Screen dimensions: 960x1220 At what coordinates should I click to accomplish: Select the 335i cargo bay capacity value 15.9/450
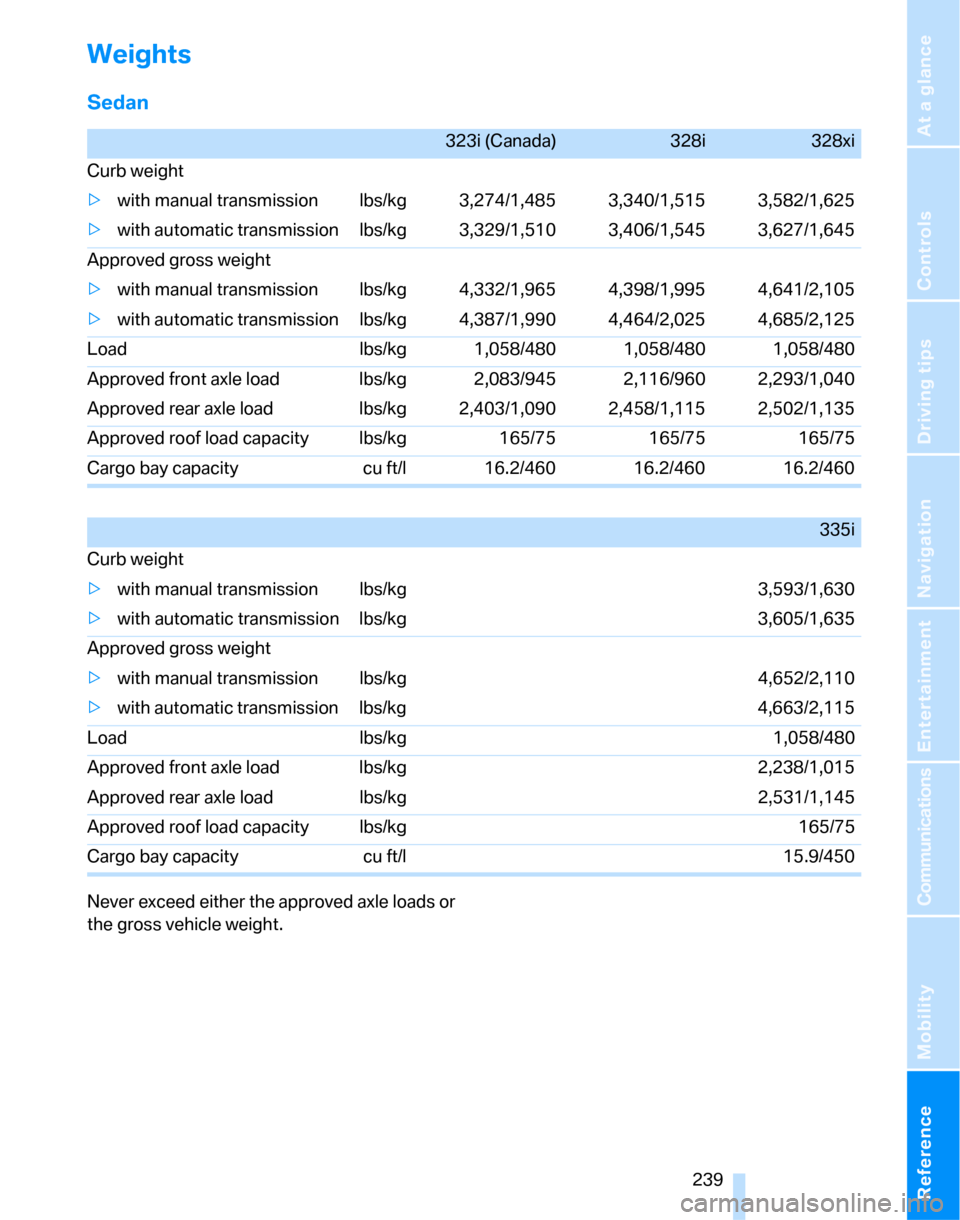click(818, 857)
